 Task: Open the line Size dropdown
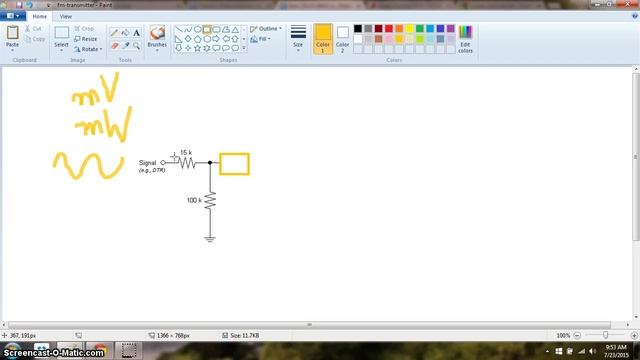coord(298,39)
